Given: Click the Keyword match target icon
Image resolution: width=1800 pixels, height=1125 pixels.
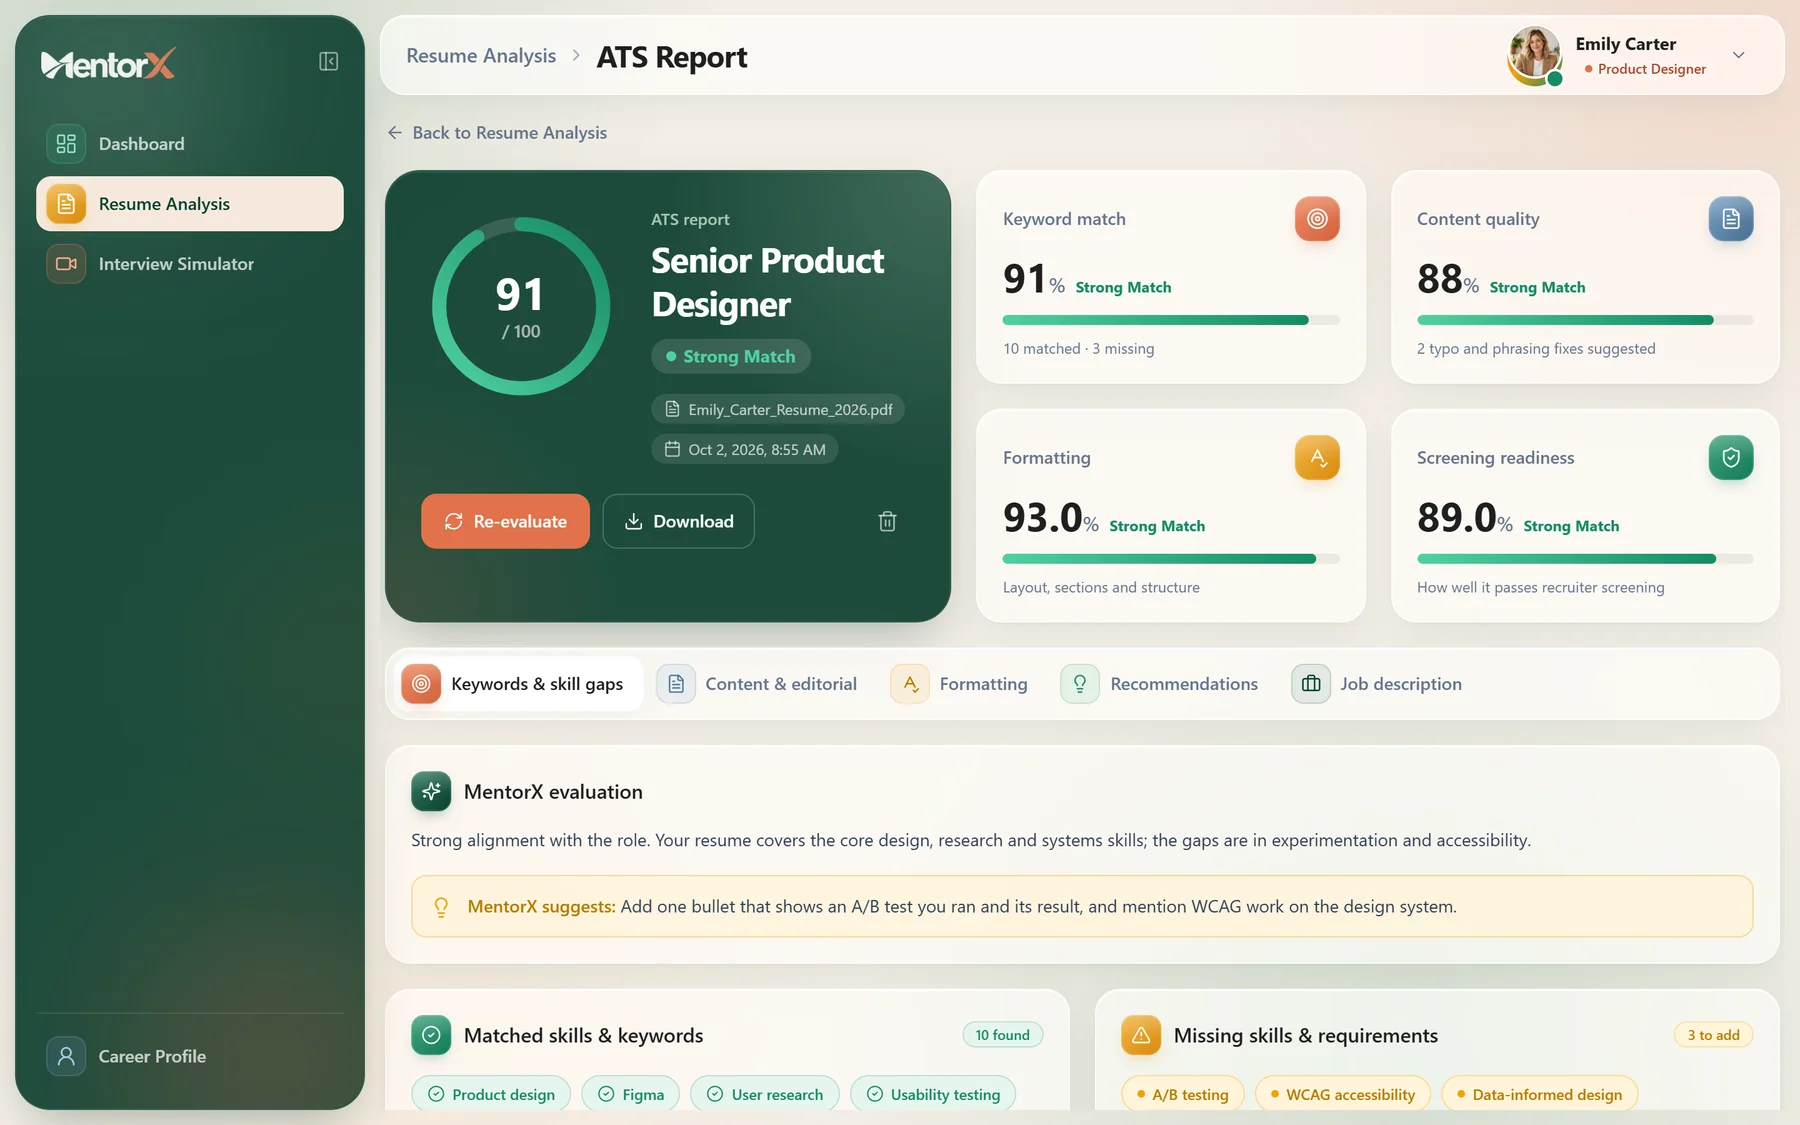Looking at the screenshot, I should [1317, 219].
